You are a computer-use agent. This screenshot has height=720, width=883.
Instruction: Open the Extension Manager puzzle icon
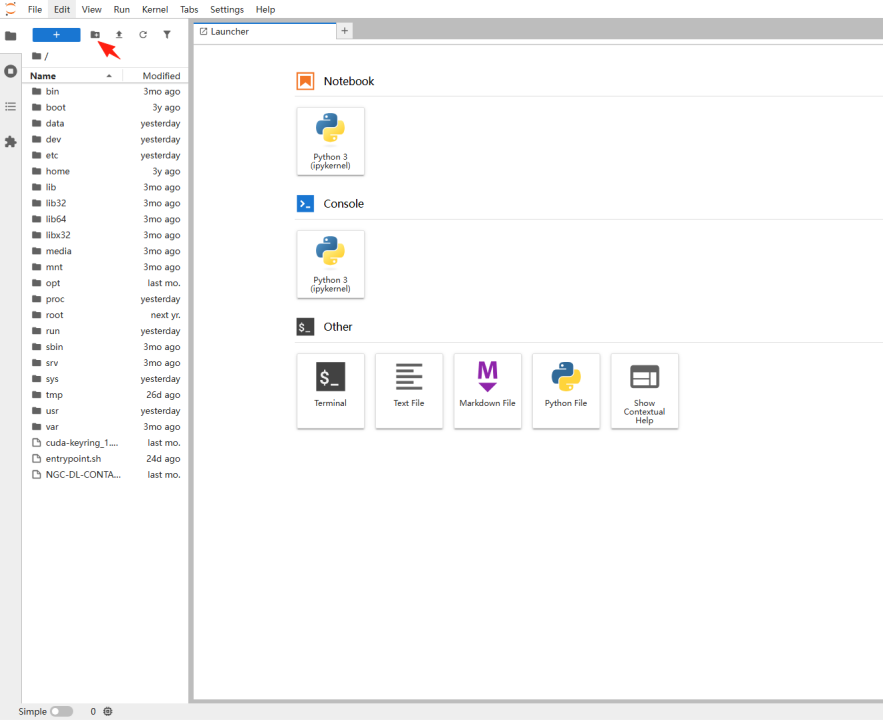click(x=10, y=142)
